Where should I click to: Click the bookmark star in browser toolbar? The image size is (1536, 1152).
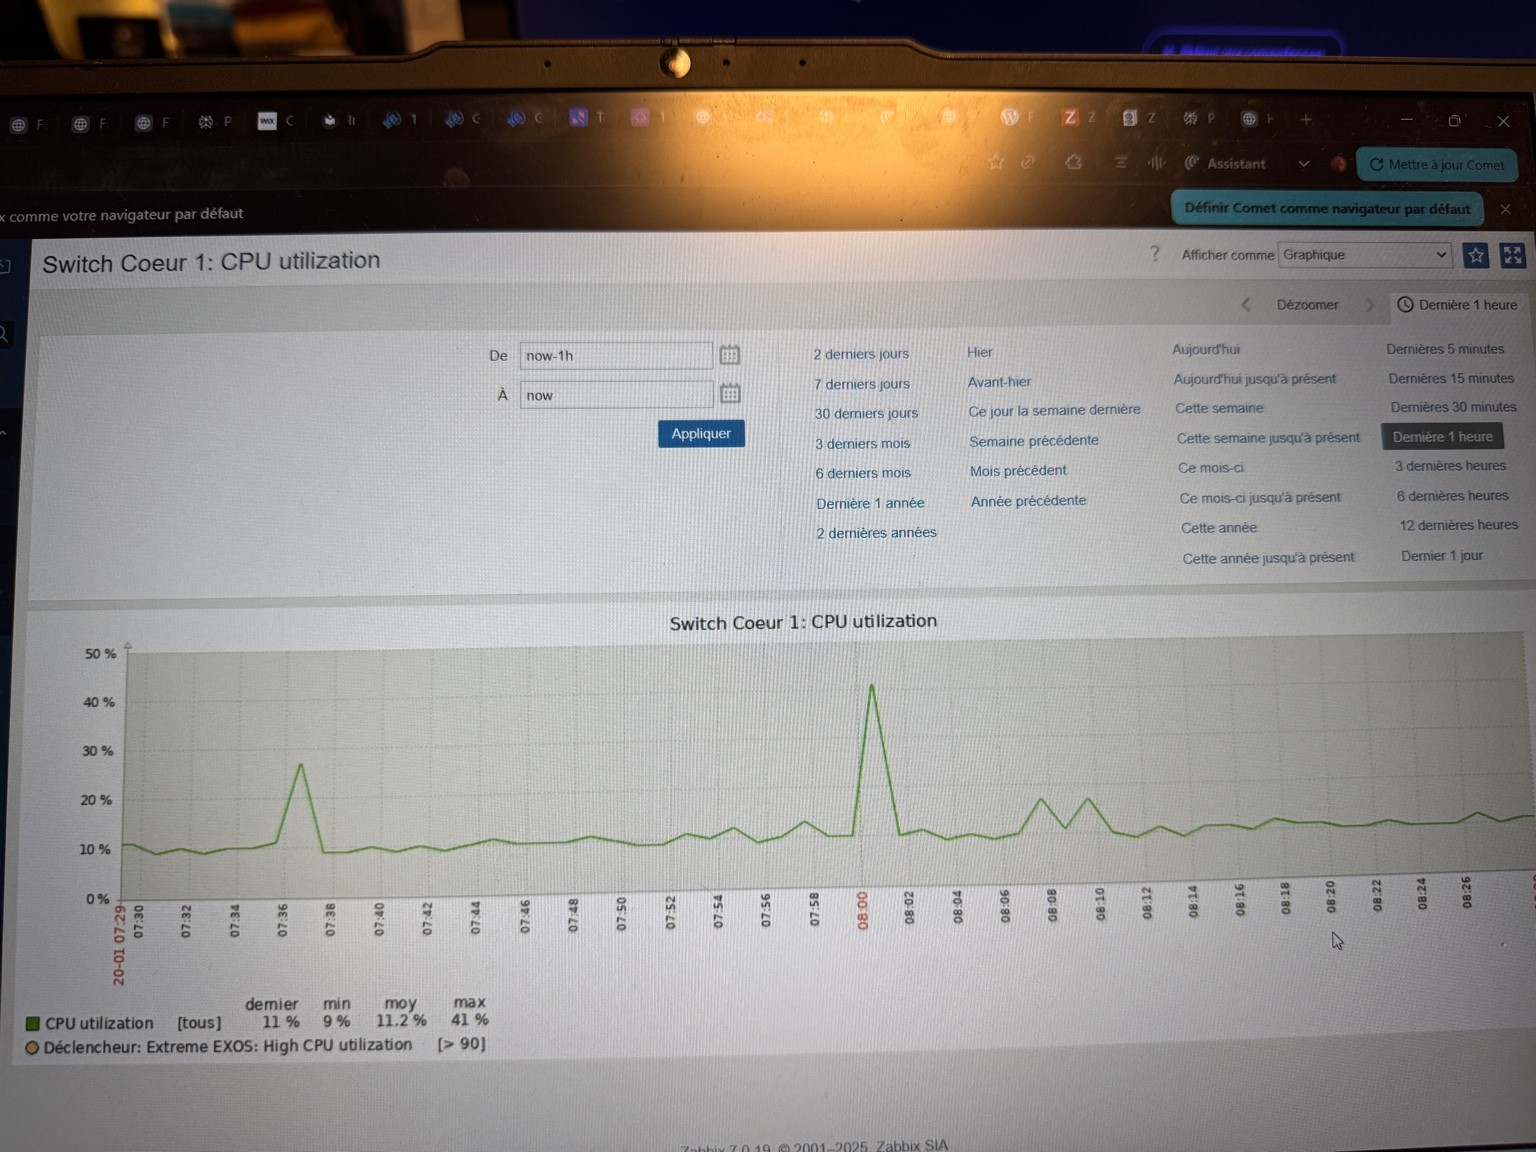[996, 162]
